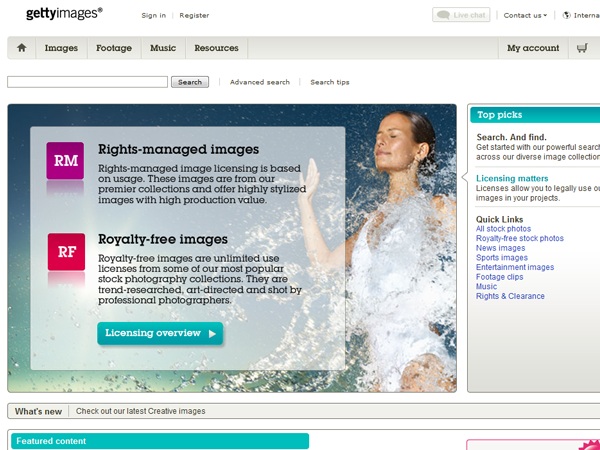
Task: Click the Featured content header
Action: pos(160,441)
